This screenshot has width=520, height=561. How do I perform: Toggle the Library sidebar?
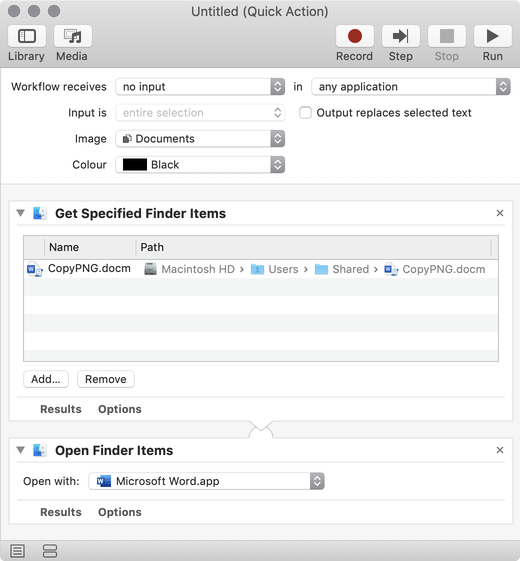coord(27,36)
